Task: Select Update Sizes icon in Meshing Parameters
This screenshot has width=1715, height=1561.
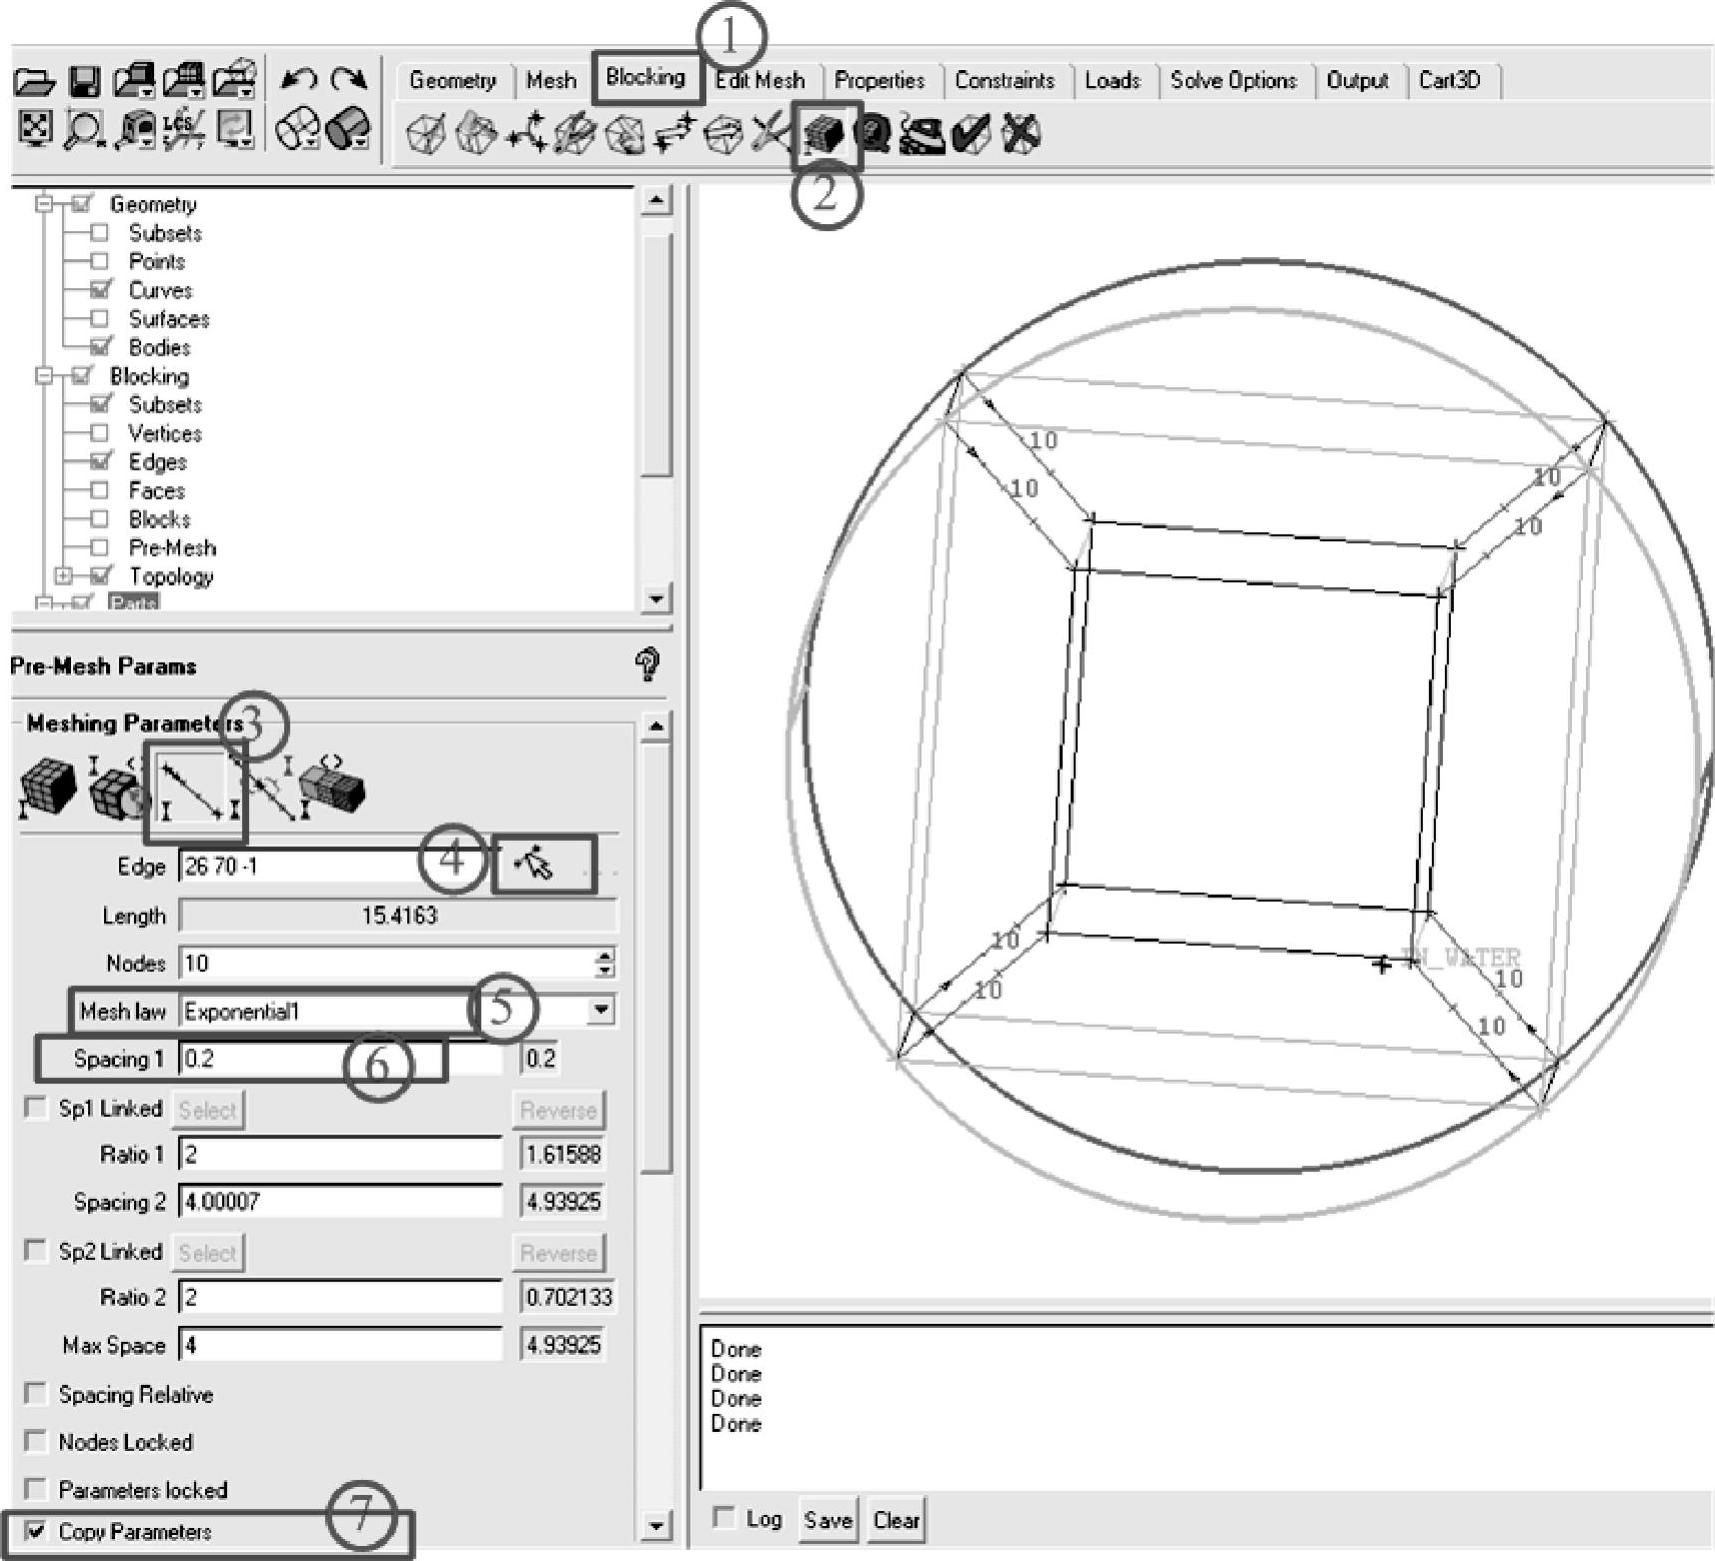Action: pyautogui.click(x=48, y=788)
